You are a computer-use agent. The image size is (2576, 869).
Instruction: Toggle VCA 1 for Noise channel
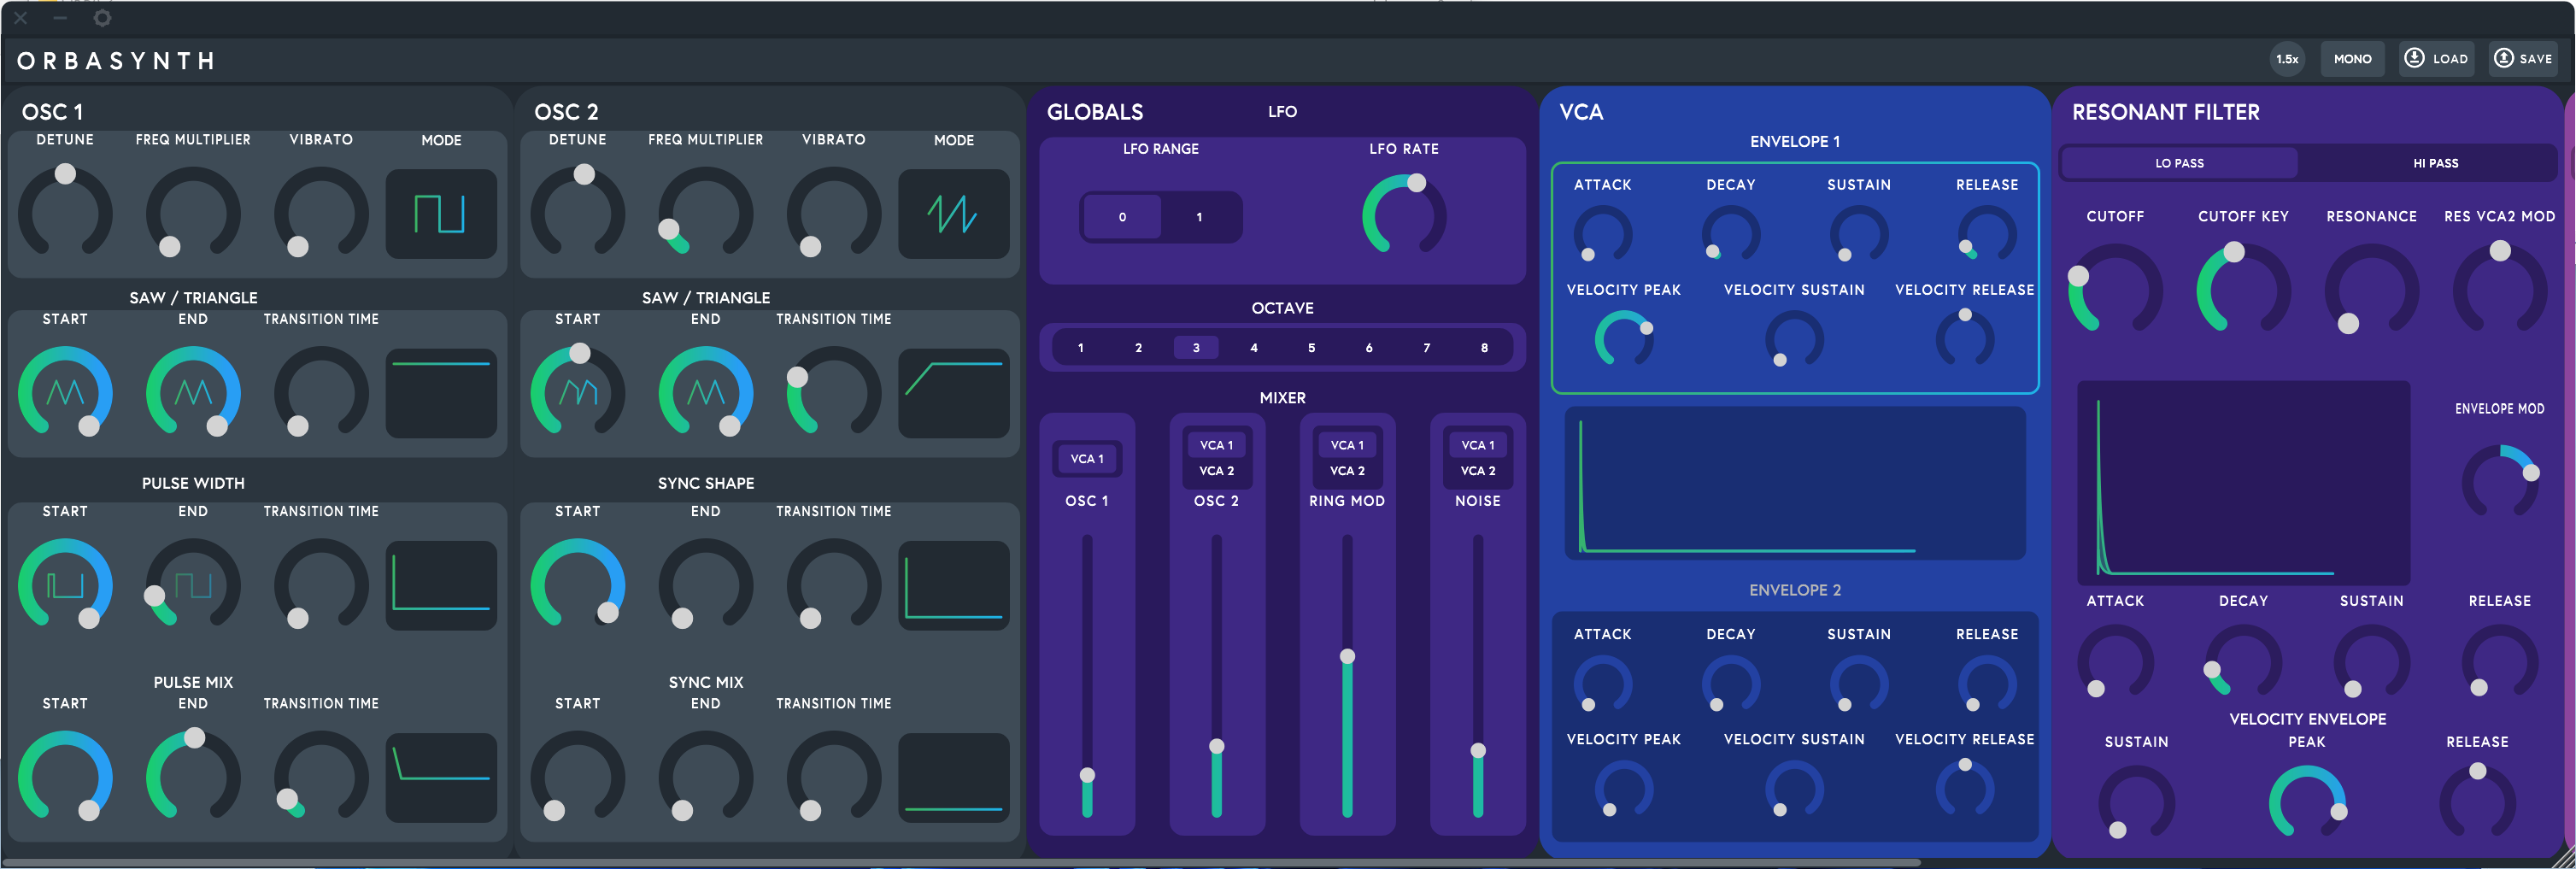point(1478,445)
